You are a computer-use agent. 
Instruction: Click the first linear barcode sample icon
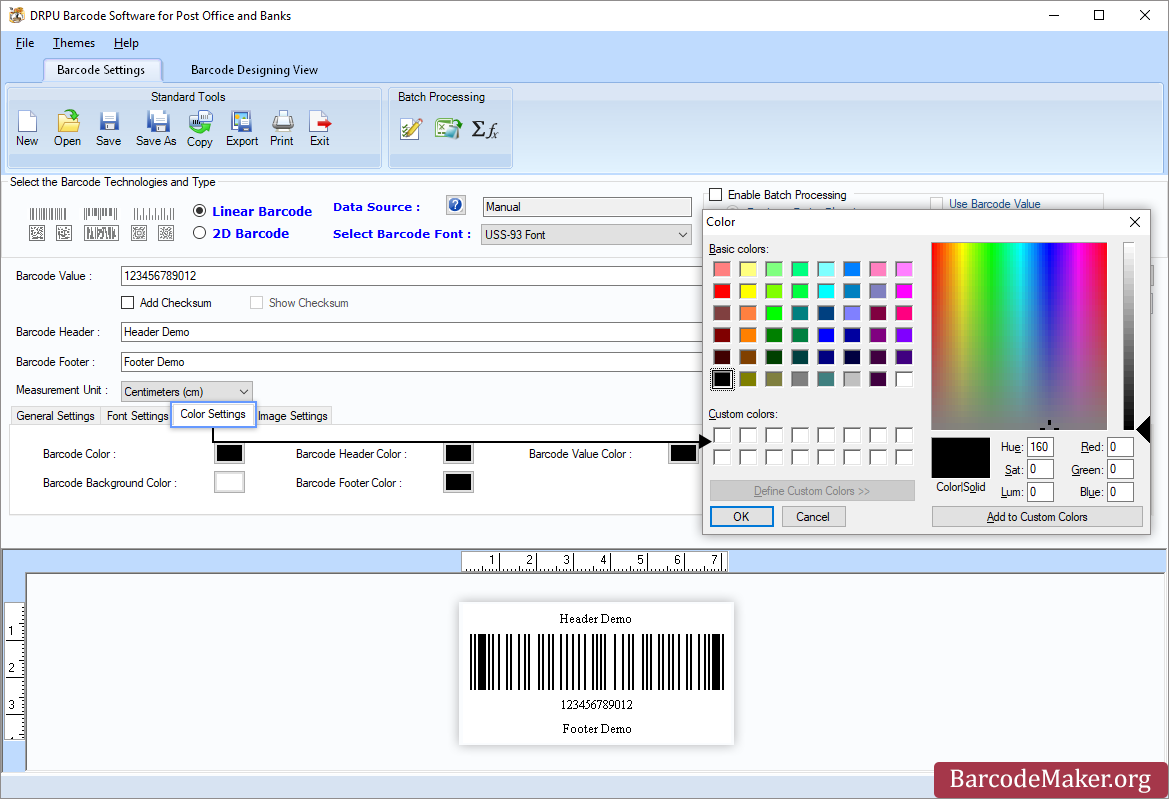point(48,214)
